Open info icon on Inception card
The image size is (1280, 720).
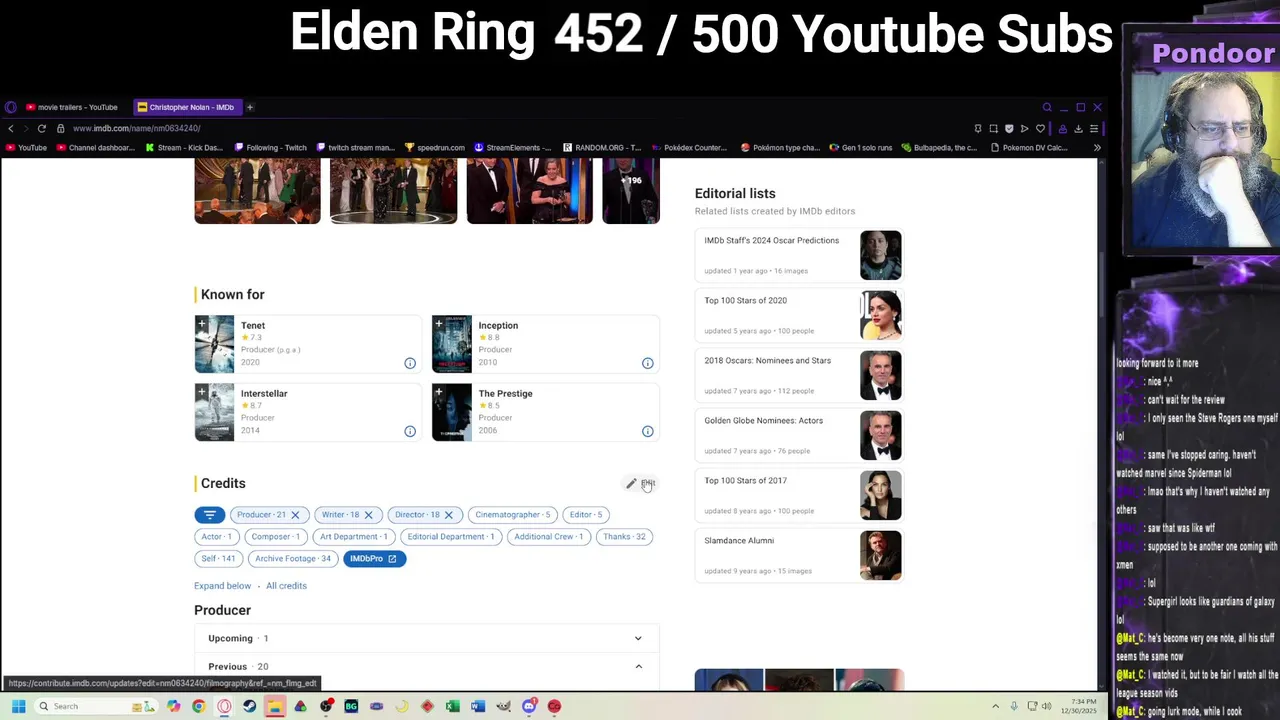pyautogui.click(x=647, y=363)
